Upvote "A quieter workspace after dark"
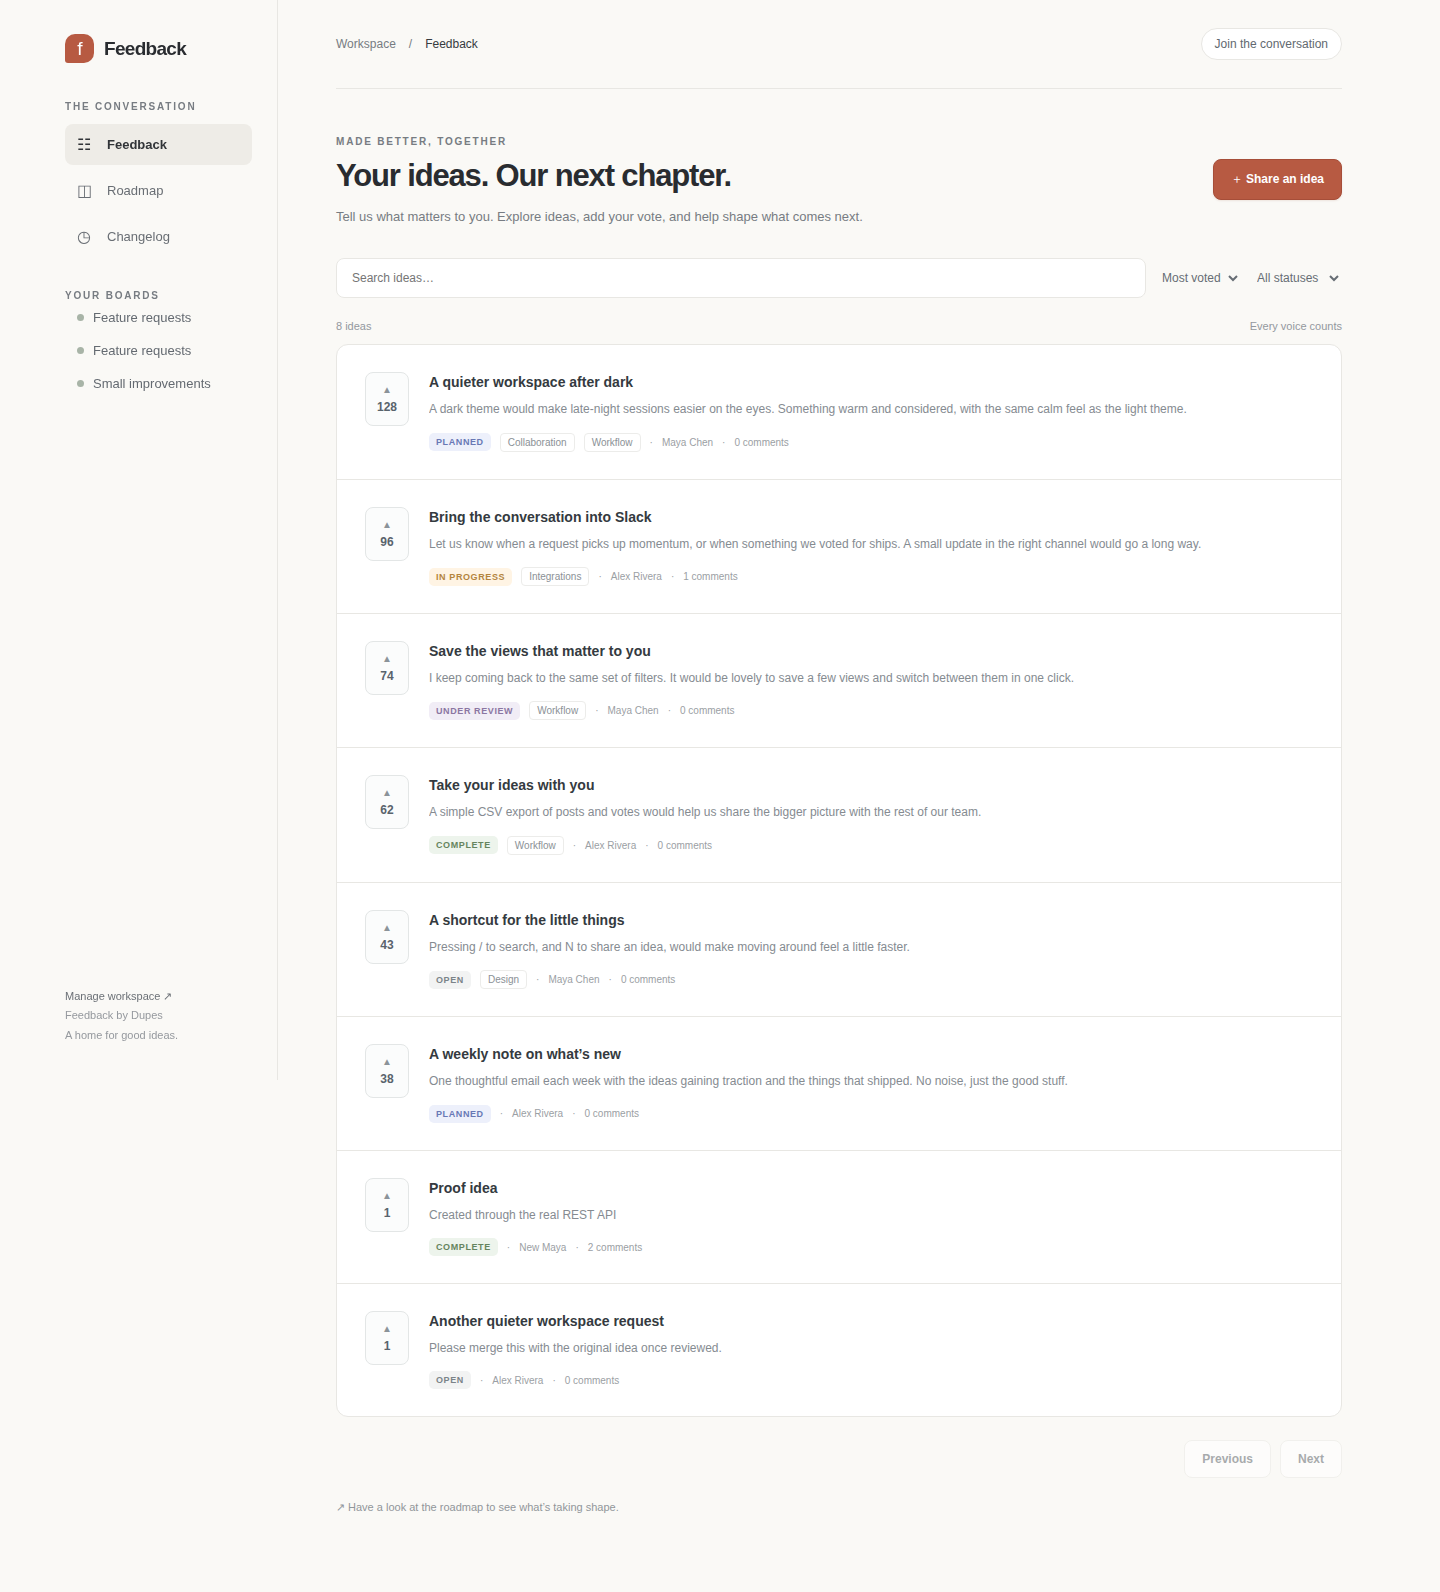This screenshot has width=1440, height=1592. (387, 399)
